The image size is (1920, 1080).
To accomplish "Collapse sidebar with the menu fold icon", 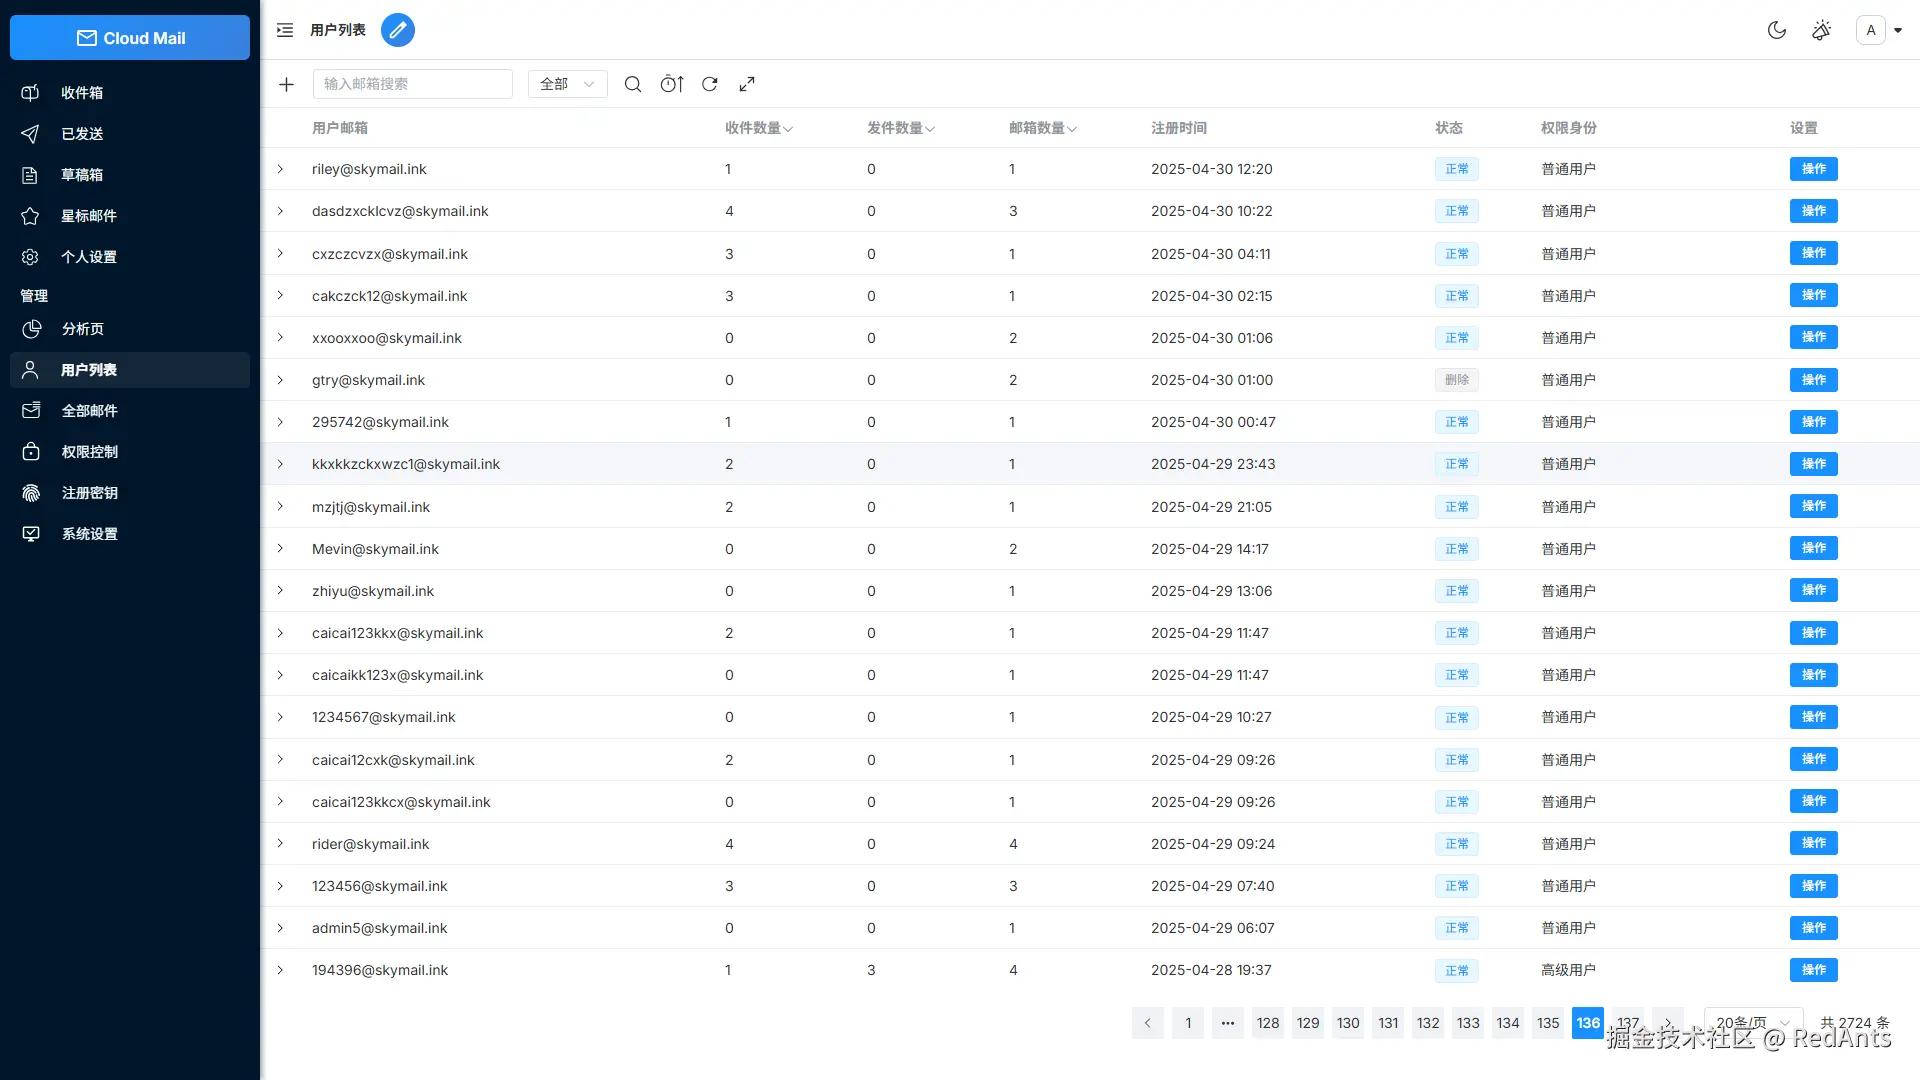I will click(285, 30).
